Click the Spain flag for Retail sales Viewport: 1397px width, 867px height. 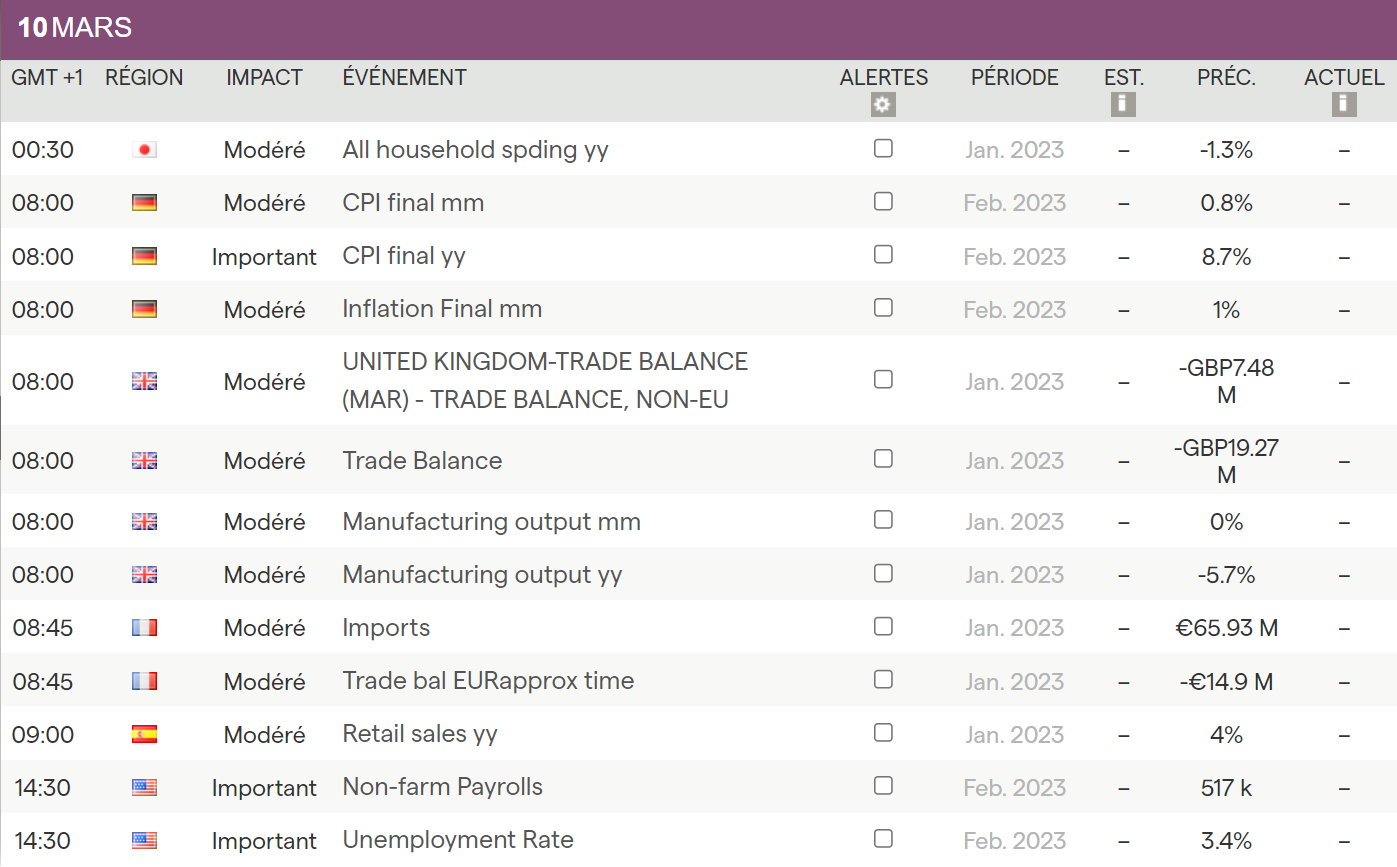pos(144,735)
